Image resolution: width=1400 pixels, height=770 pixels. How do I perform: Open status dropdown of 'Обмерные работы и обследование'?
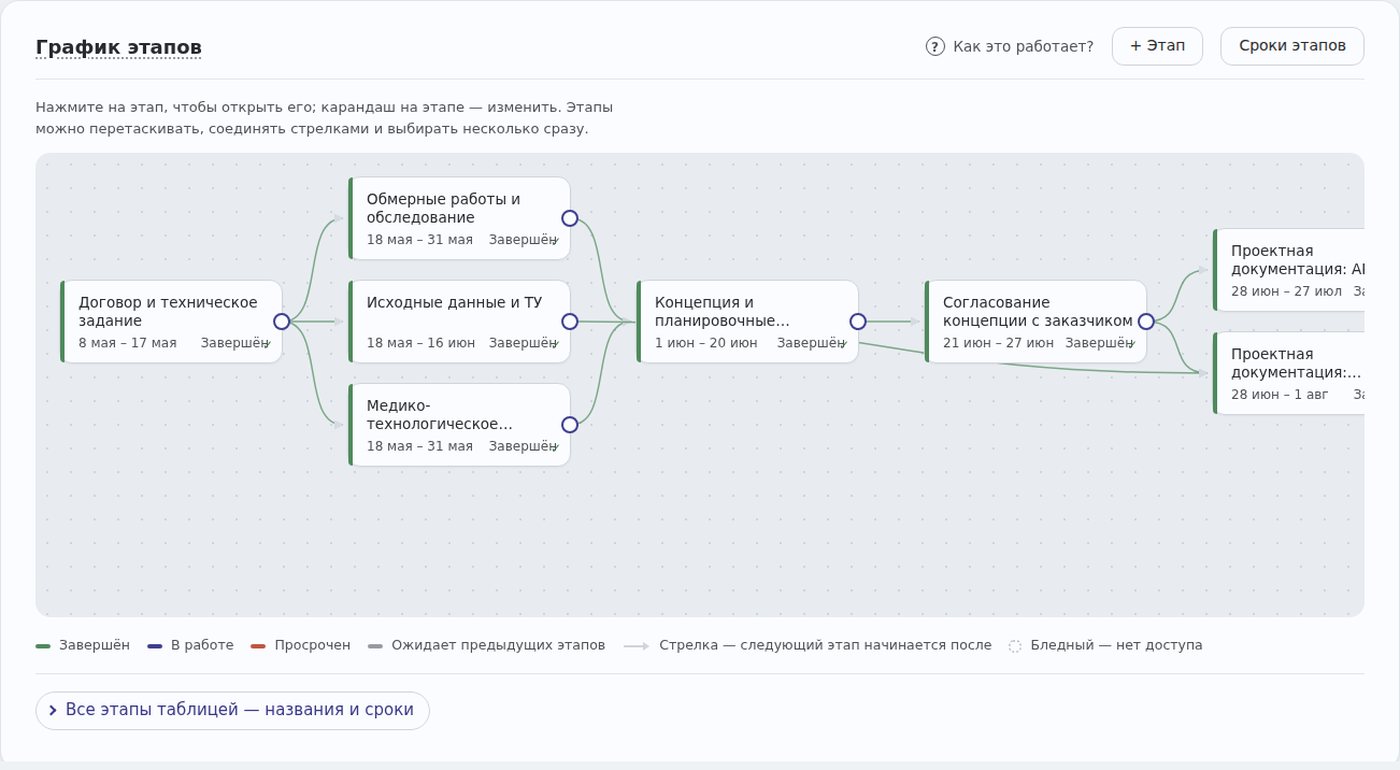pos(524,240)
